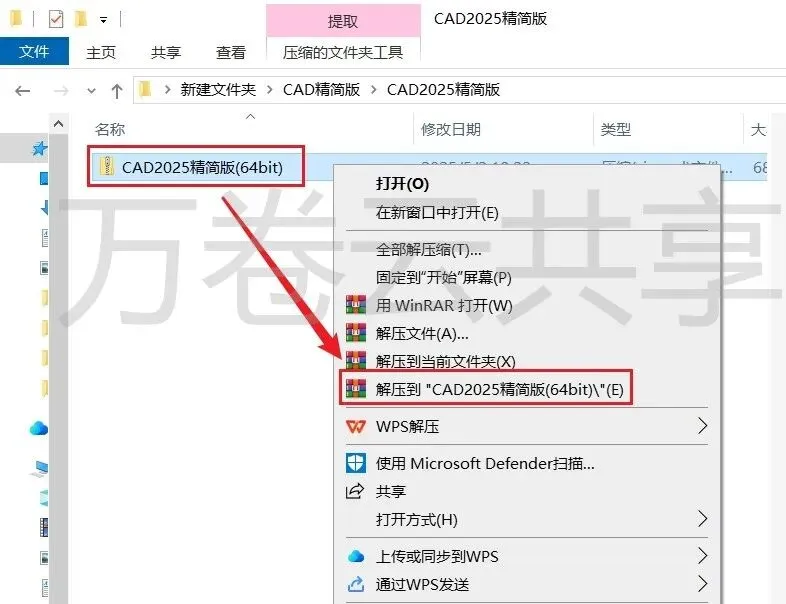Expand the chevron after 新建文件夹 breadcrumb
Viewport: 786px width, 604px height.
click(270, 90)
